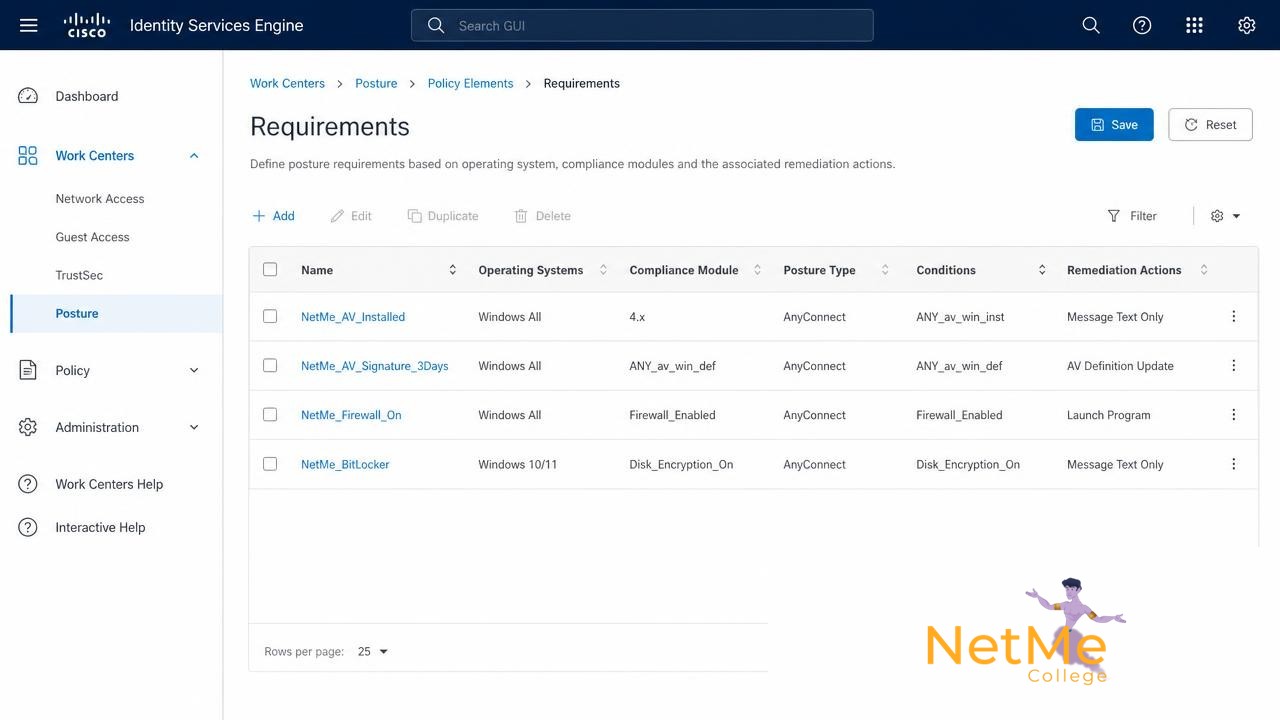Open the help question mark icon
Viewport: 1280px width, 720px height.
click(1142, 25)
